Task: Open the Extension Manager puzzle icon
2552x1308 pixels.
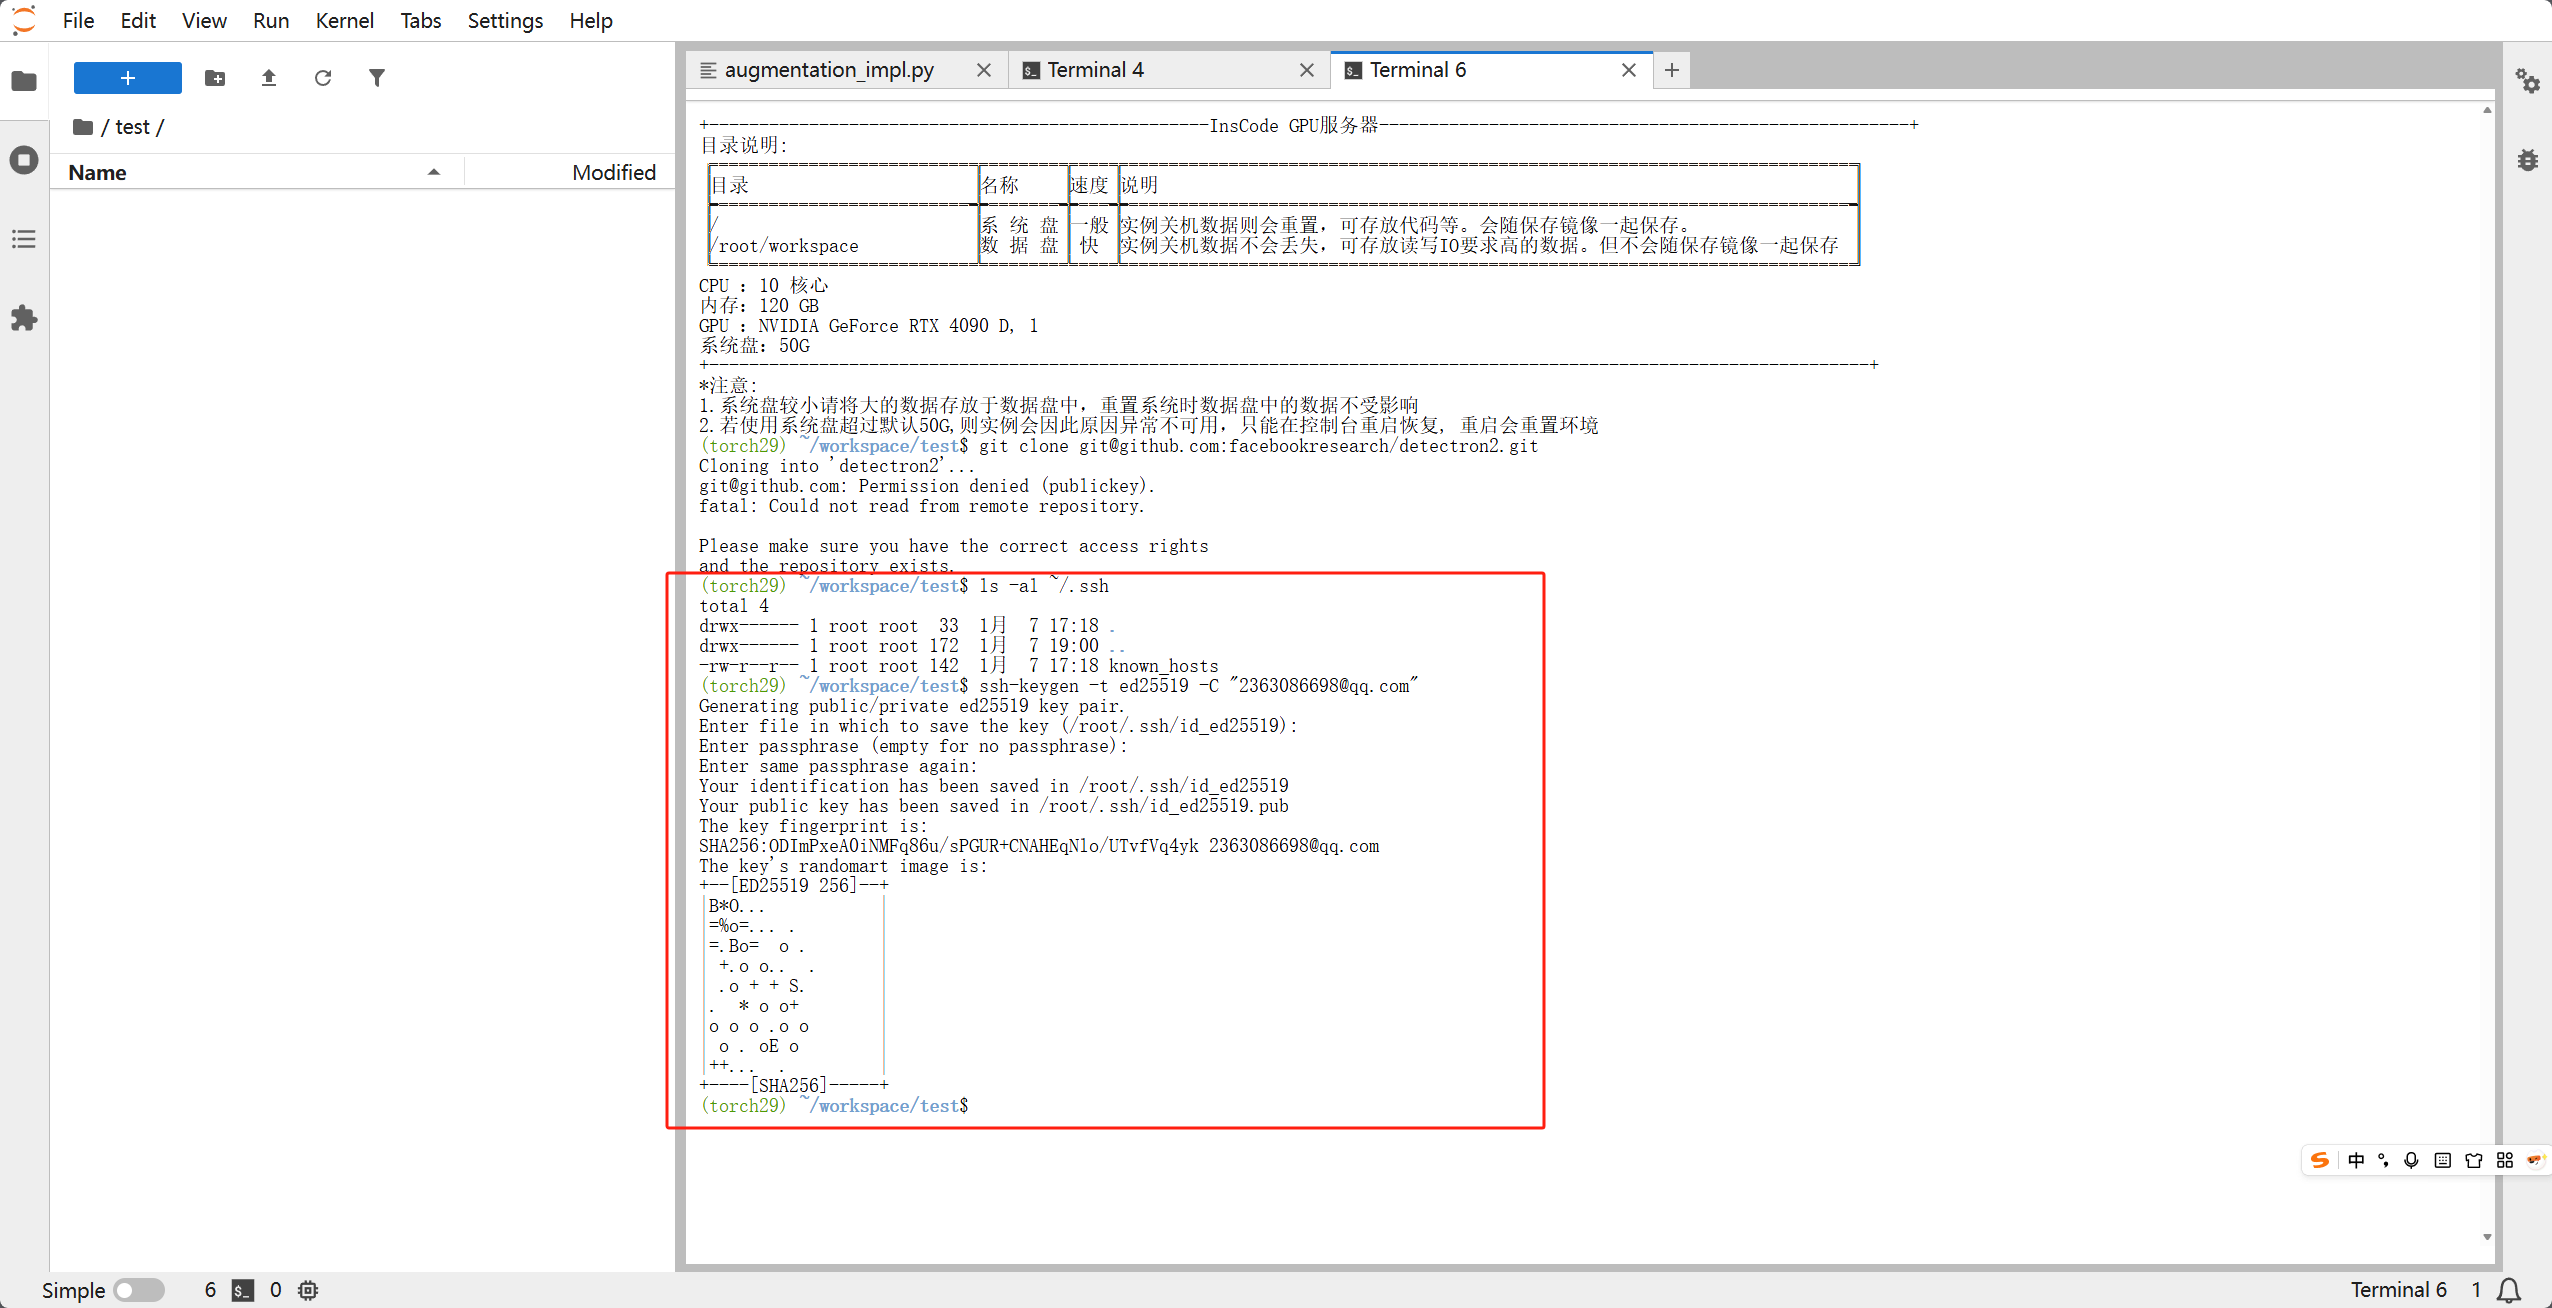Action: 24,319
